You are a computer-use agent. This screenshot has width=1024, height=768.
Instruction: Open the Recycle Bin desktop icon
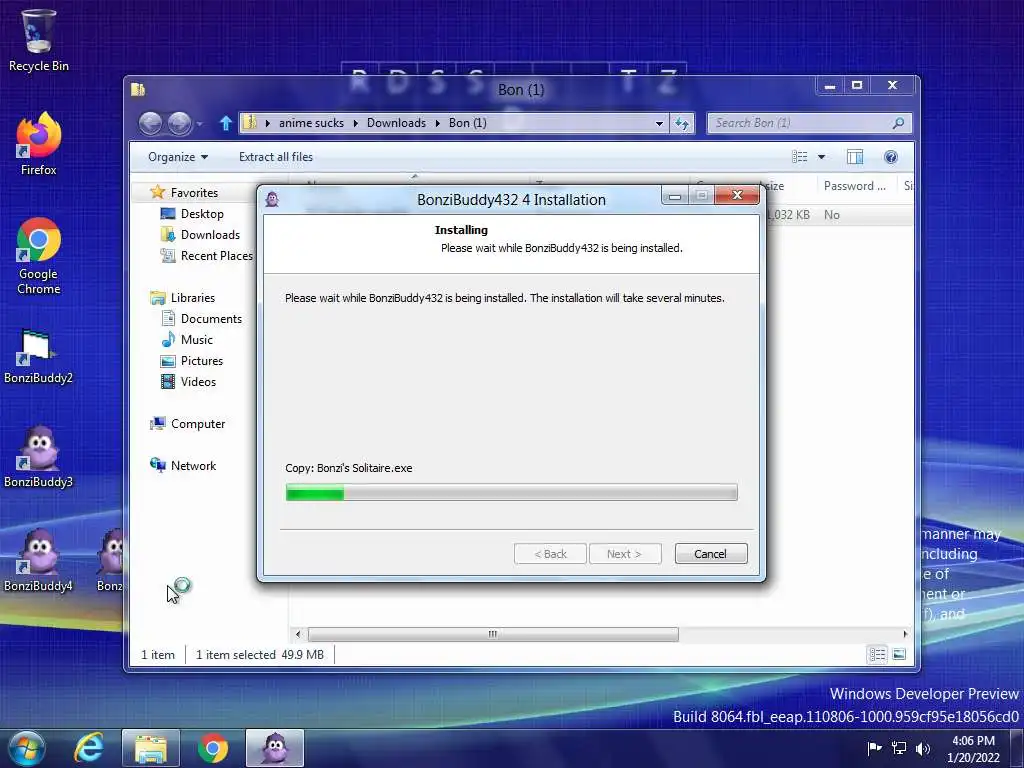point(39,39)
